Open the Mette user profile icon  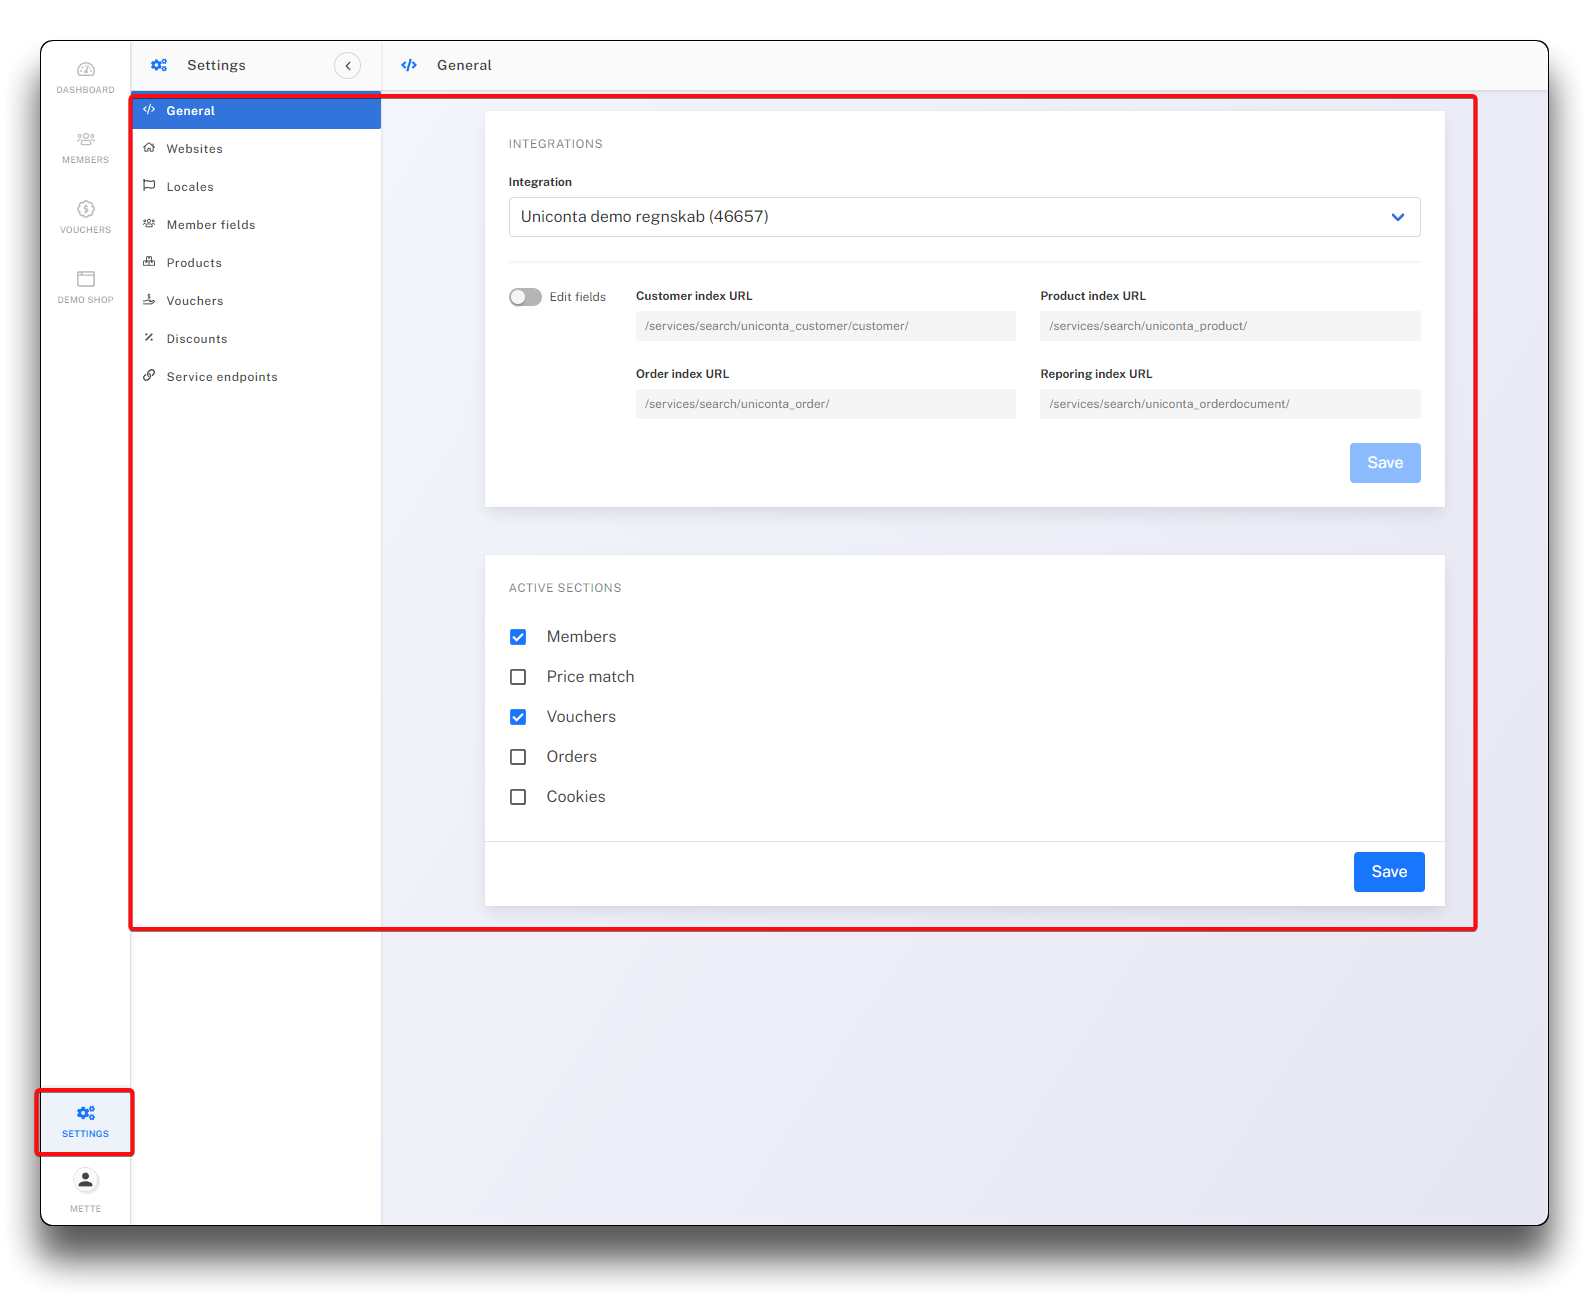tap(86, 1181)
